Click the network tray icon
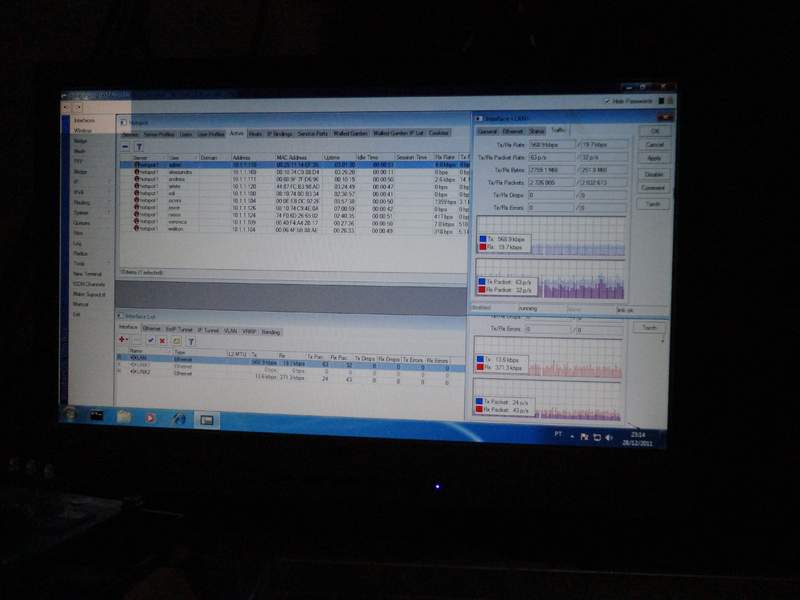The image size is (800, 600). pyautogui.click(x=597, y=437)
